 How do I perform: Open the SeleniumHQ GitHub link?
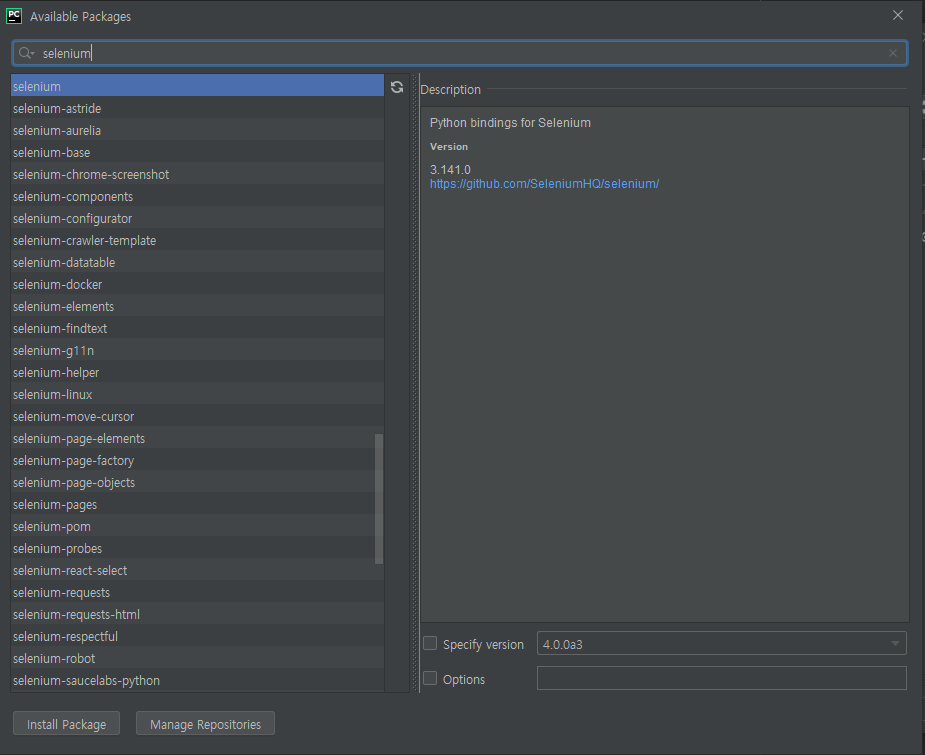(544, 184)
